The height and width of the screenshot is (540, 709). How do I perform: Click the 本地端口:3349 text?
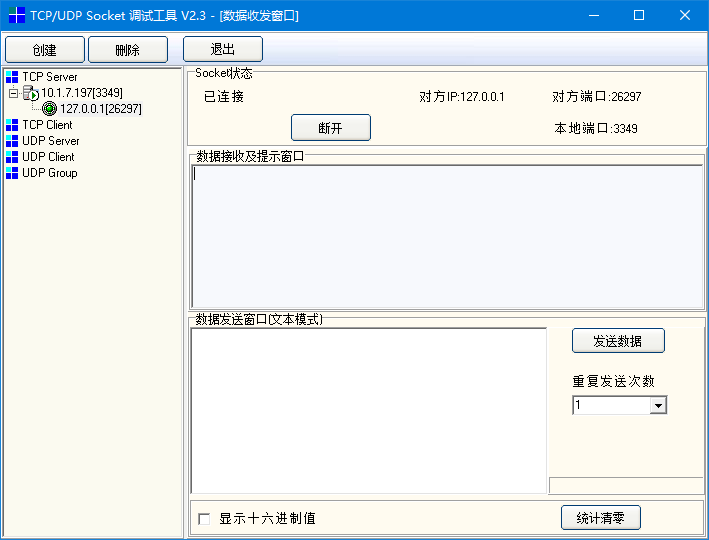pos(596,128)
